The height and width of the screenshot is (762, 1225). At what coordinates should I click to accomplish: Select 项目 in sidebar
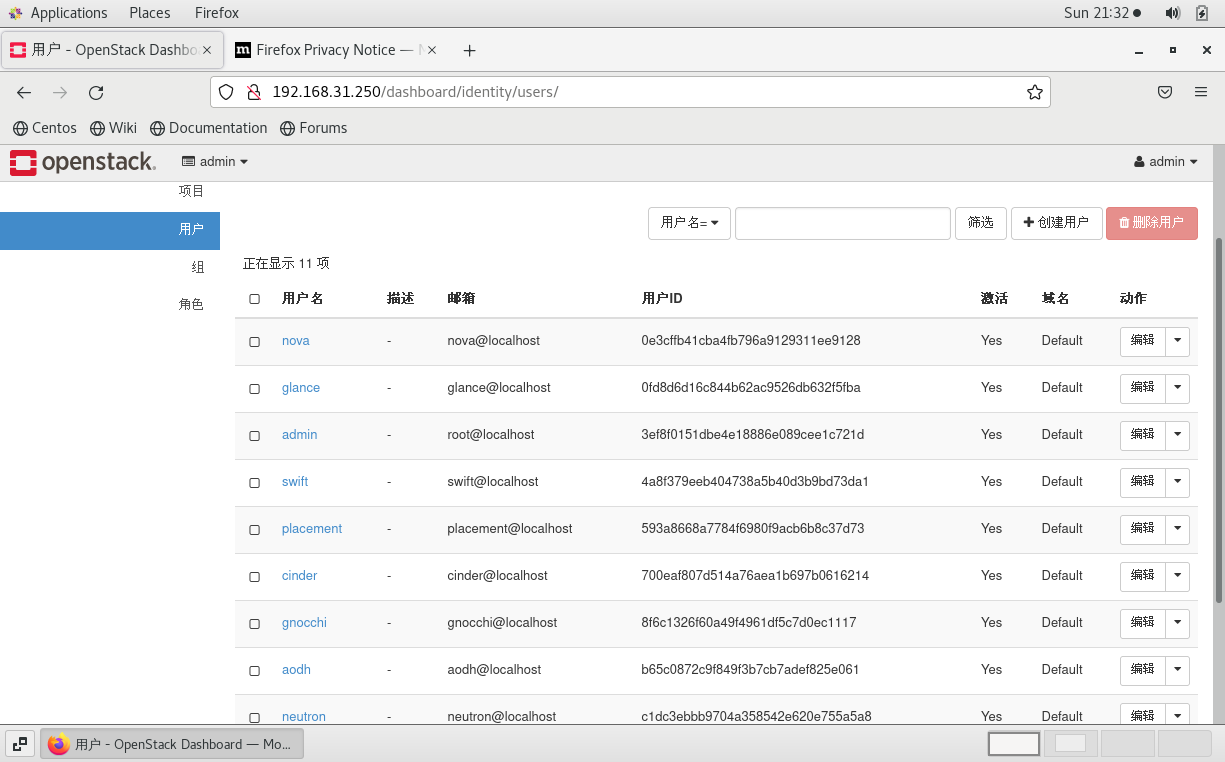pos(191,191)
